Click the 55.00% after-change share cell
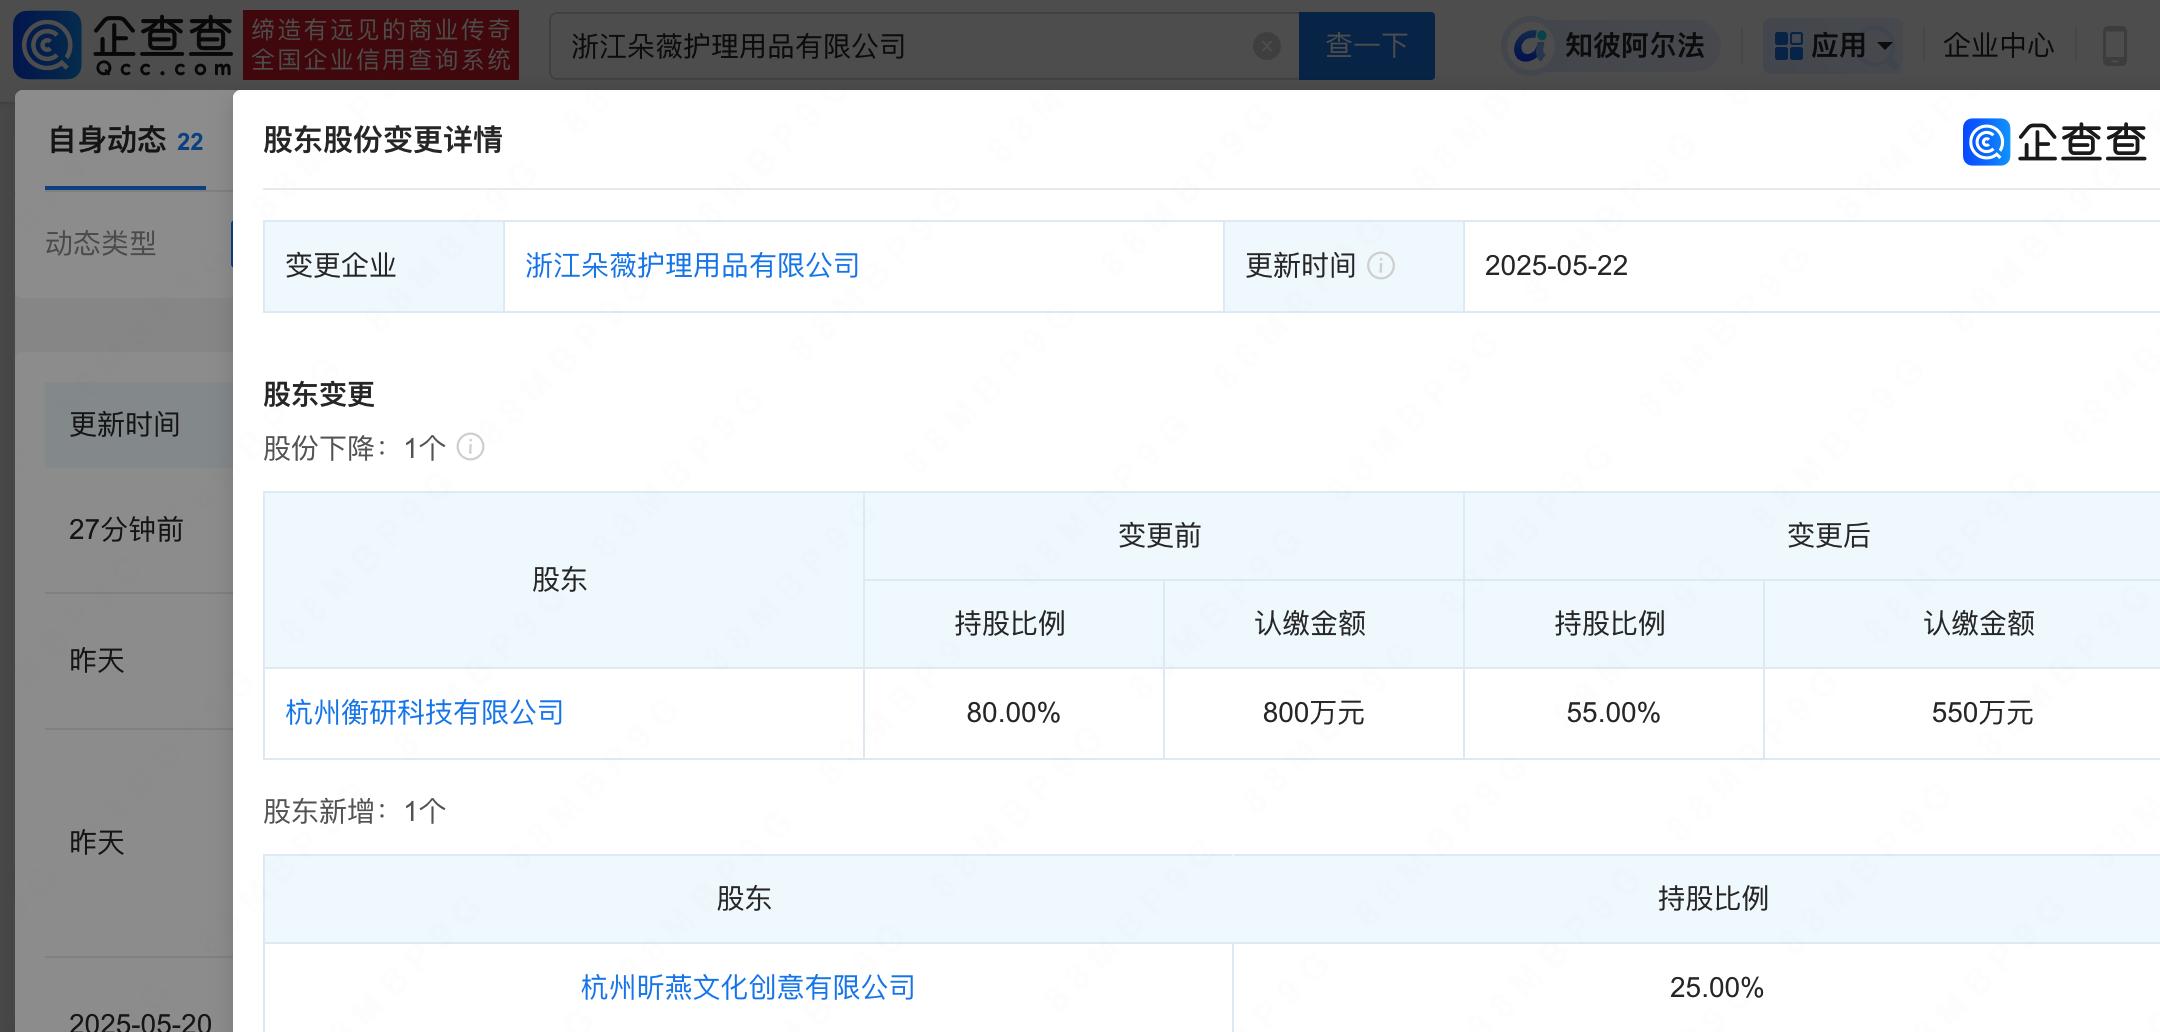This screenshot has width=2160, height=1032. (x=1613, y=713)
